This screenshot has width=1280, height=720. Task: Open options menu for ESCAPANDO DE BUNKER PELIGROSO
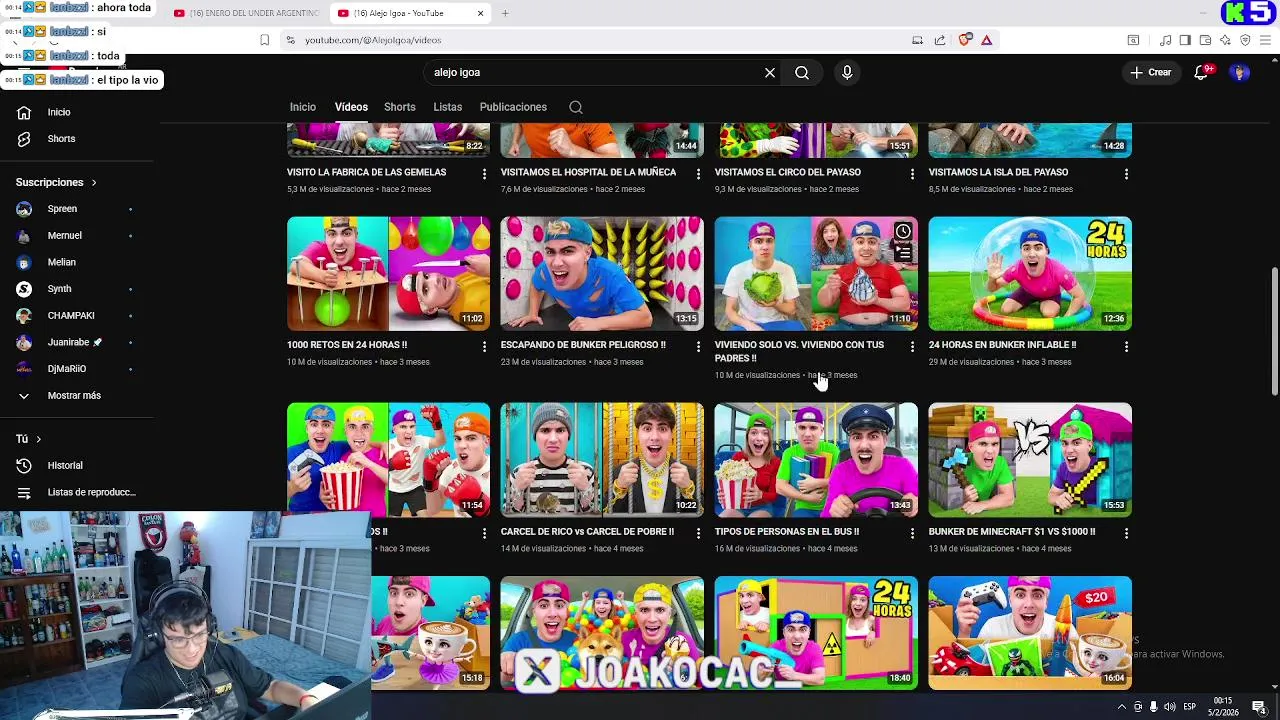coord(698,347)
